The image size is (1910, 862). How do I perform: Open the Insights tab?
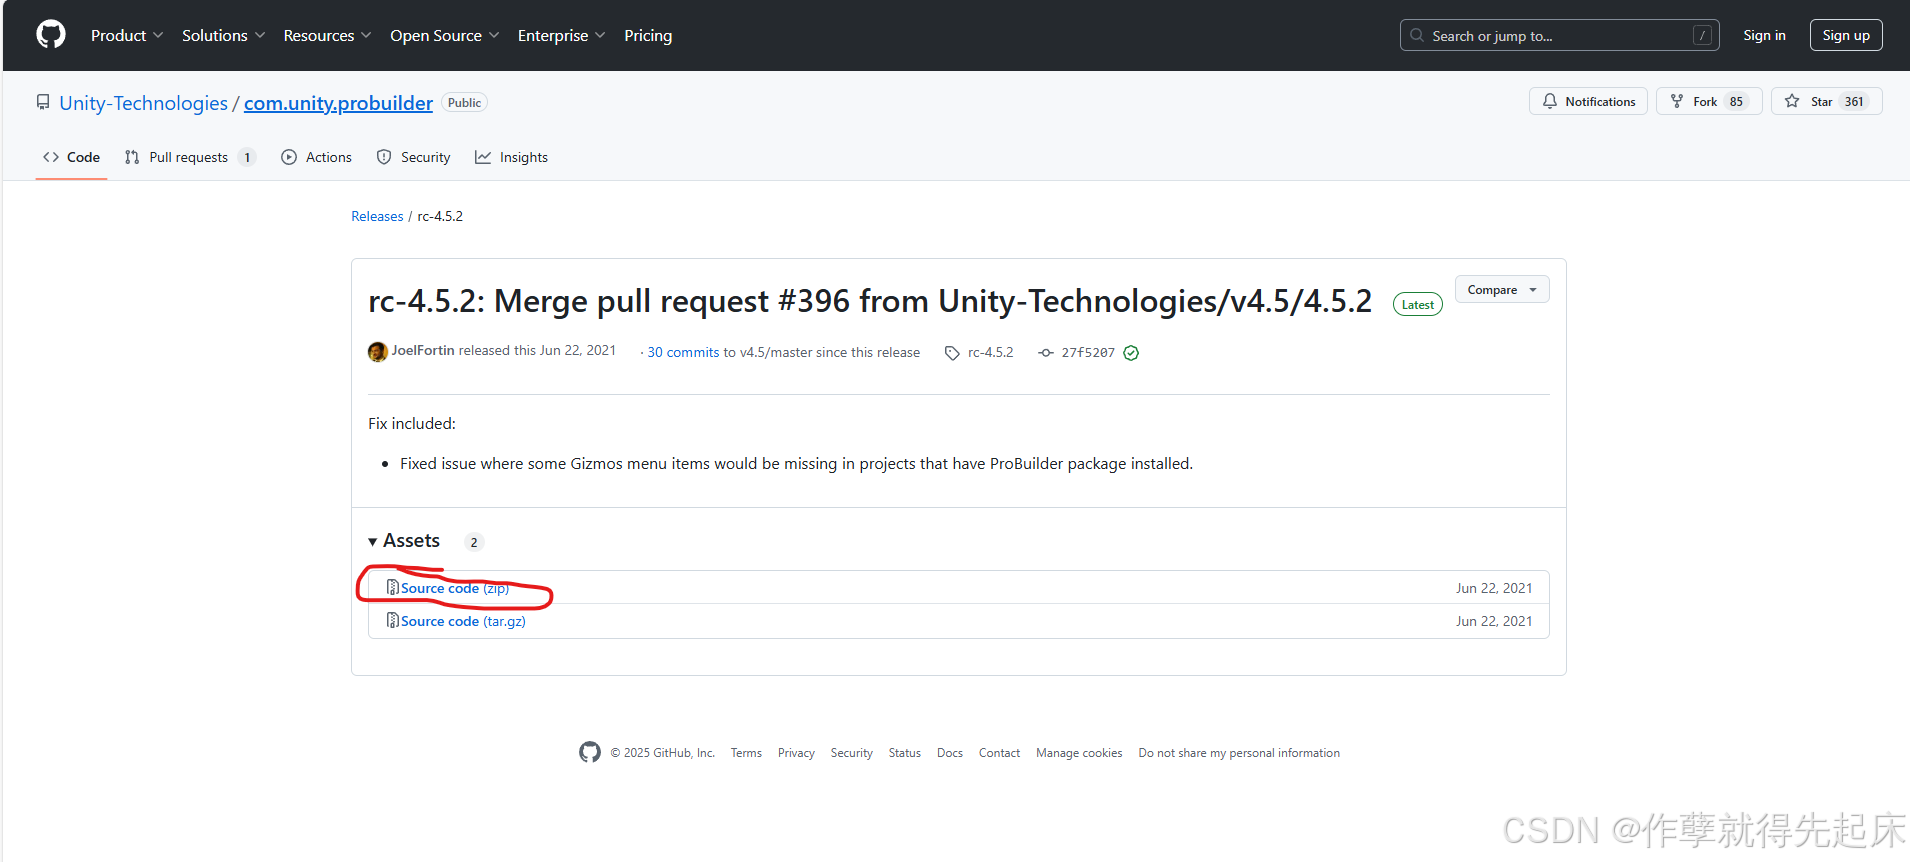pos(511,157)
